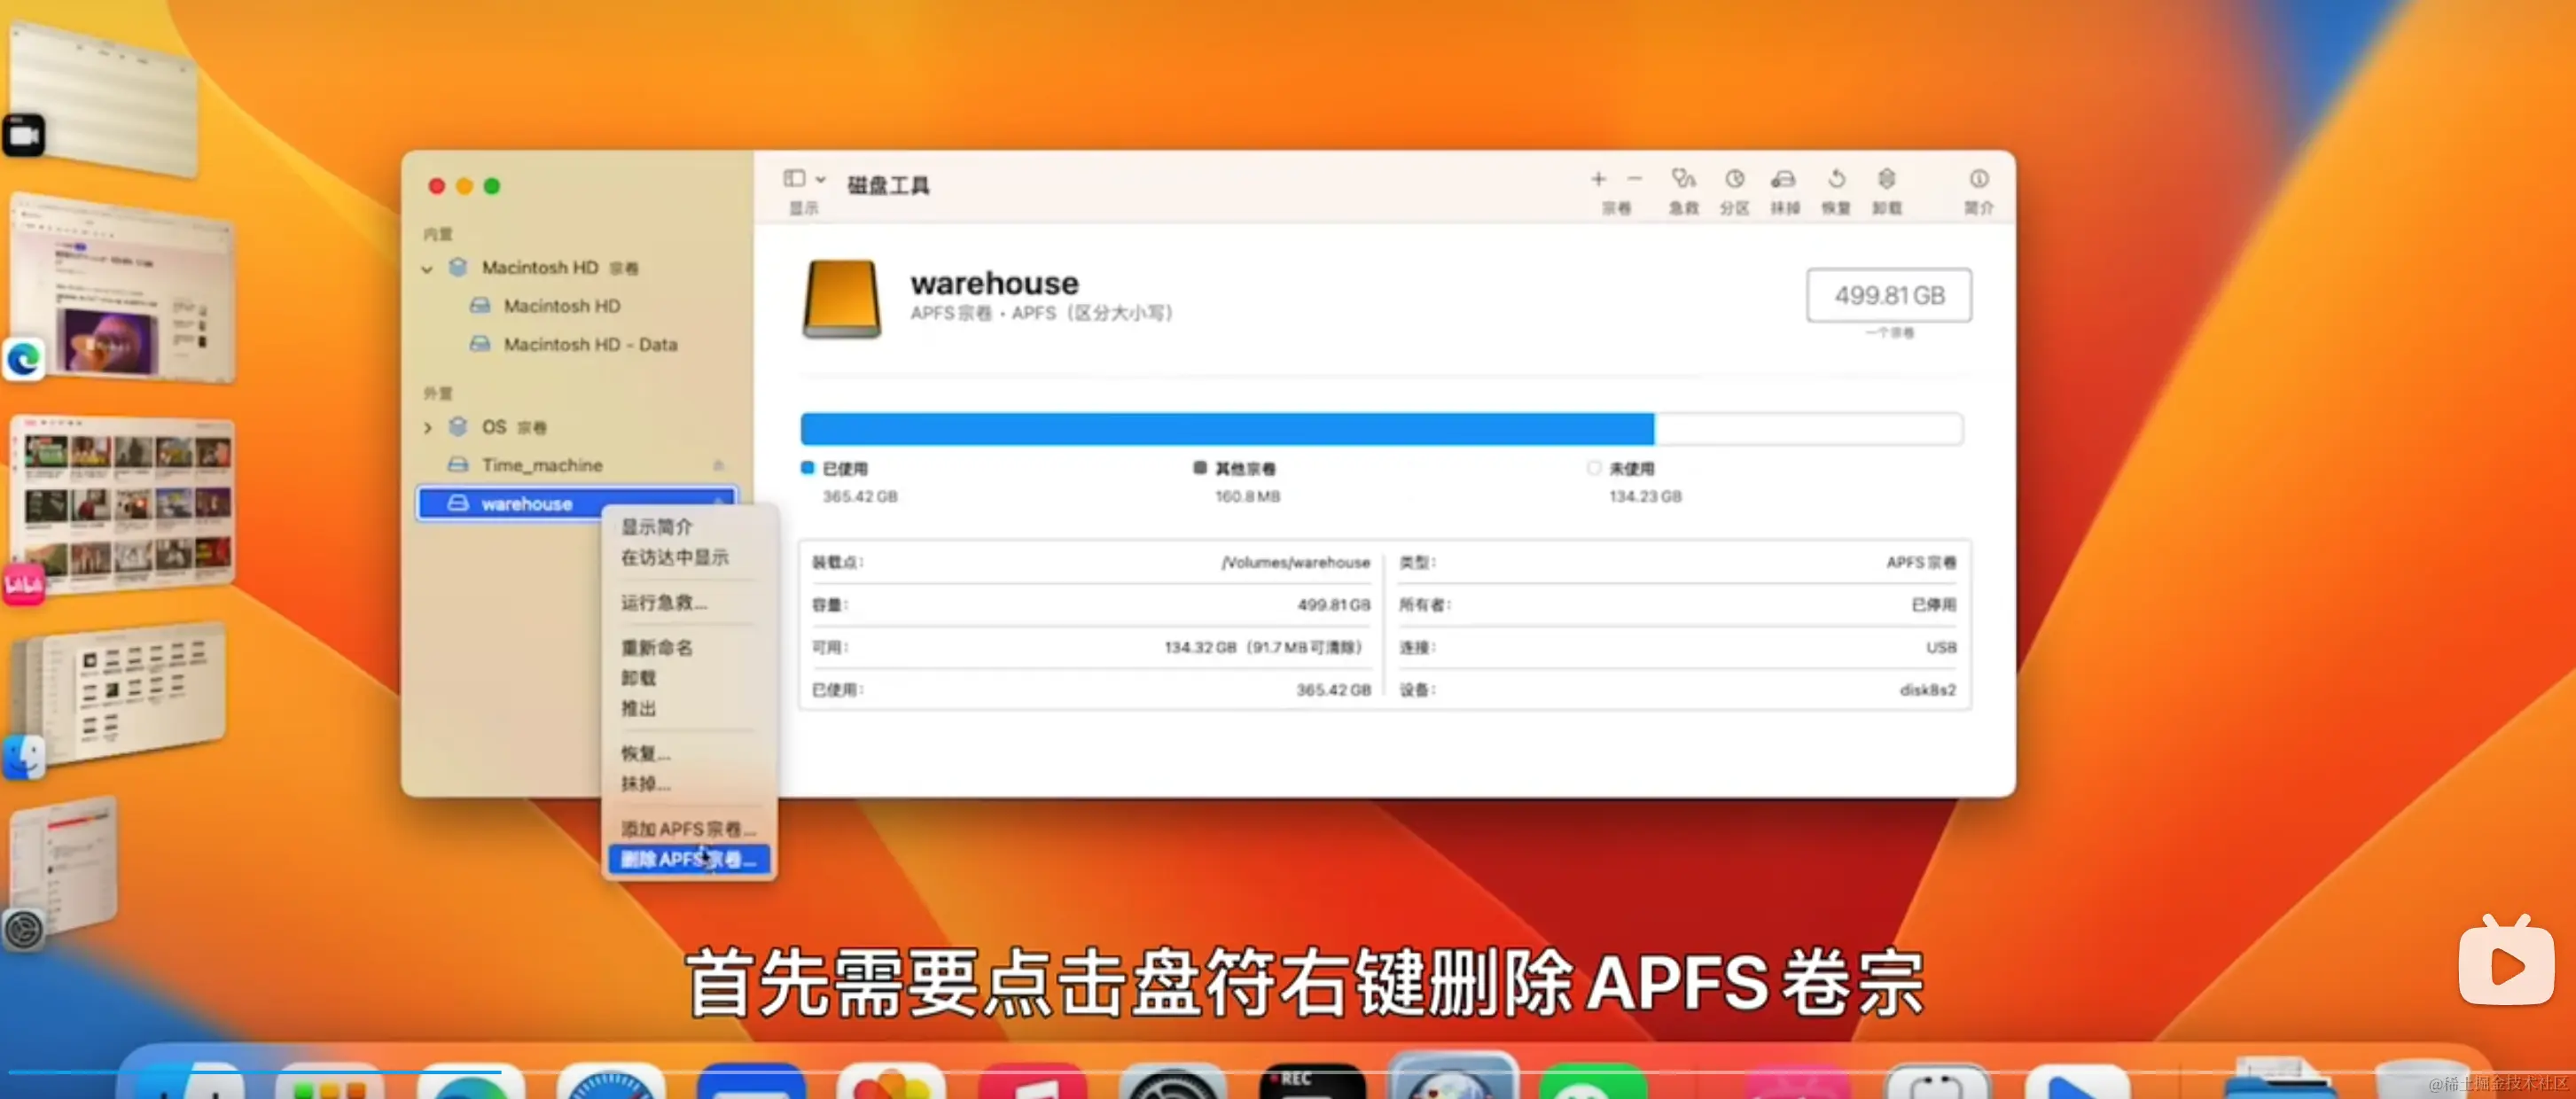Expand the OS 宗卷 entry
This screenshot has width=2576, height=1099.
point(428,427)
